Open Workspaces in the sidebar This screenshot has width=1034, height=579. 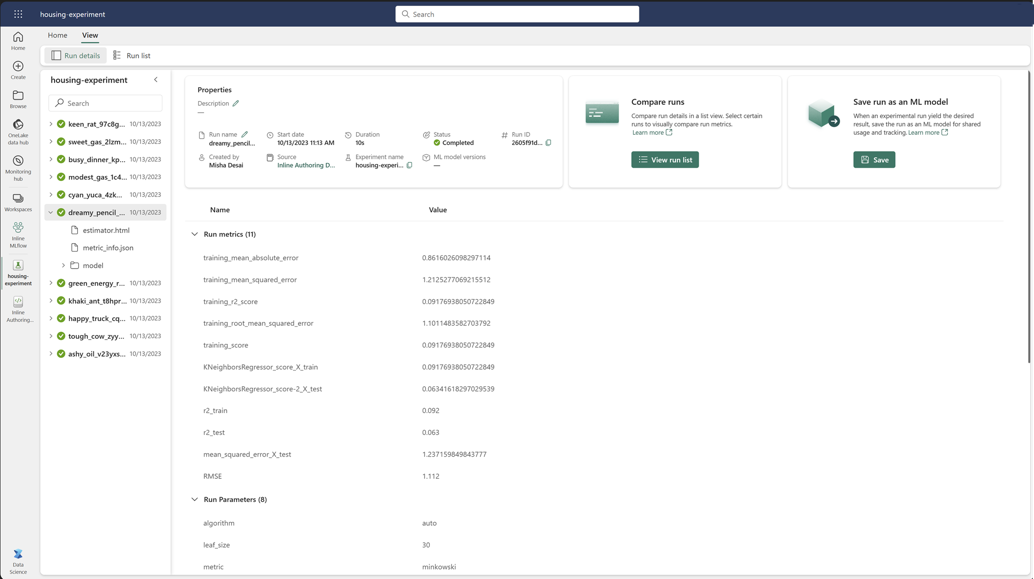[x=18, y=202]
